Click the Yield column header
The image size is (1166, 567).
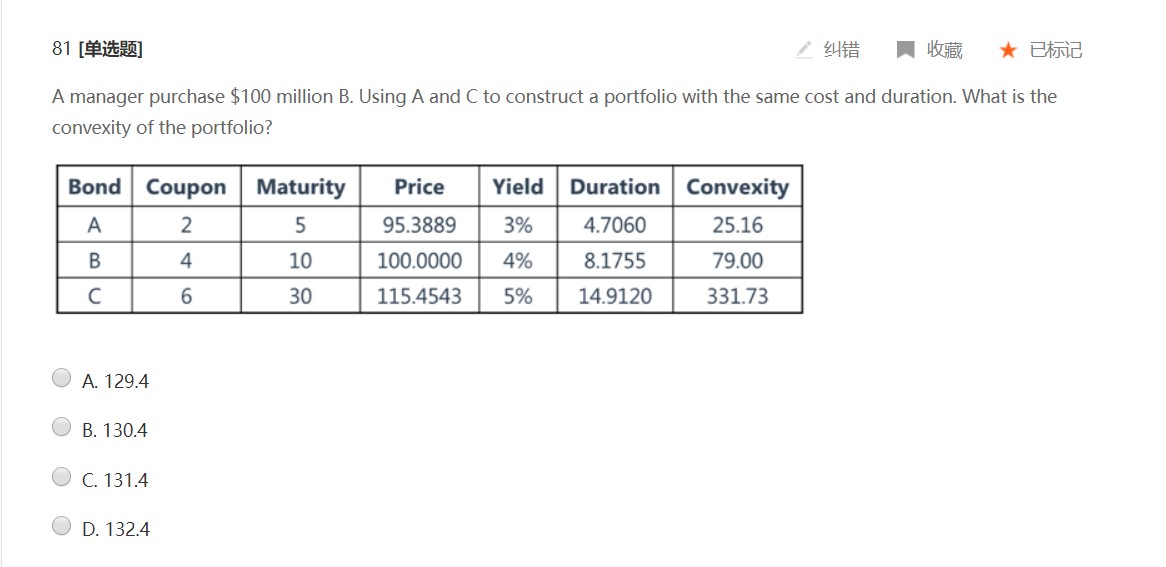pos(517,187)
